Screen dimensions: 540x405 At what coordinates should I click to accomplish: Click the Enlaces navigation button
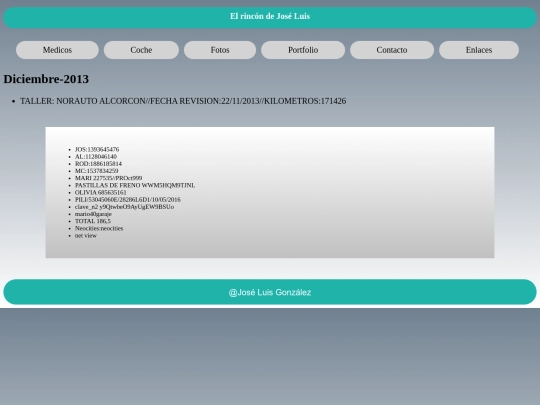click(x=479, y=50)
